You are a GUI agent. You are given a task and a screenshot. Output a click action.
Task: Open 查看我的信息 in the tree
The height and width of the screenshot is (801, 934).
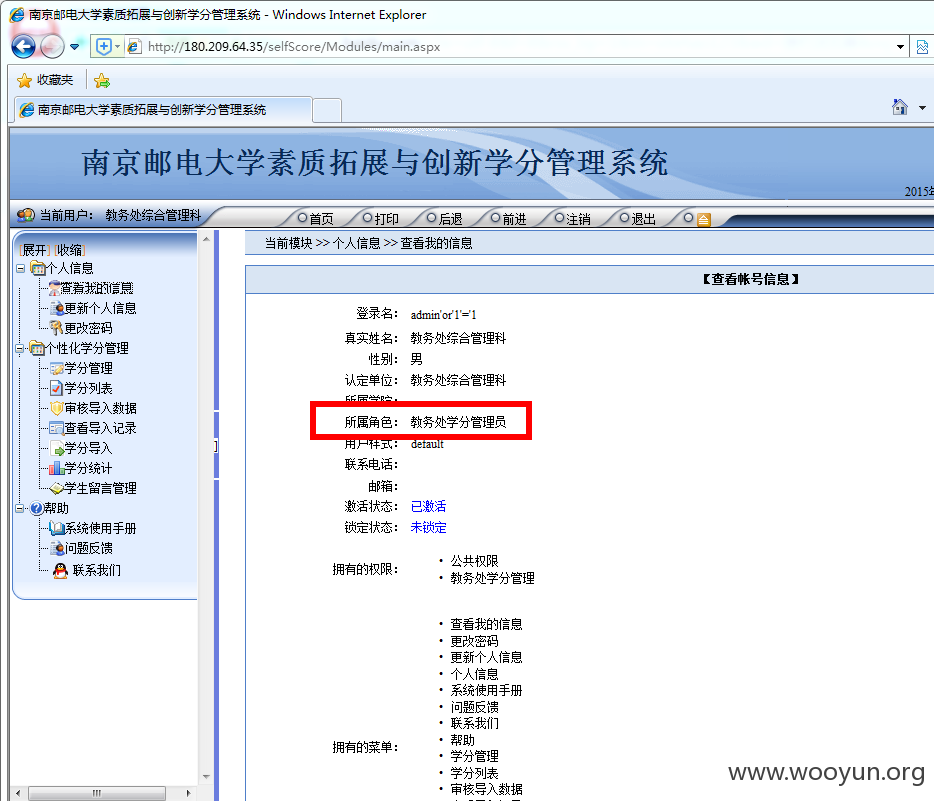[96, 288]
